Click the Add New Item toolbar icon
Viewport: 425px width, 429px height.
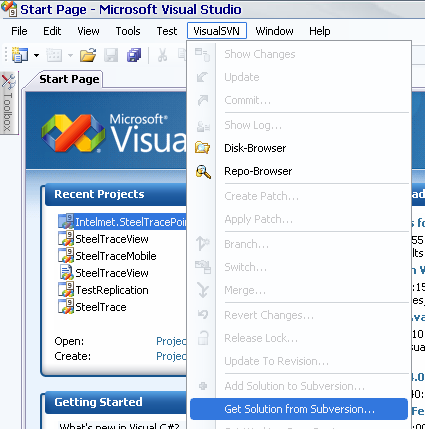(x=54, y=55)
